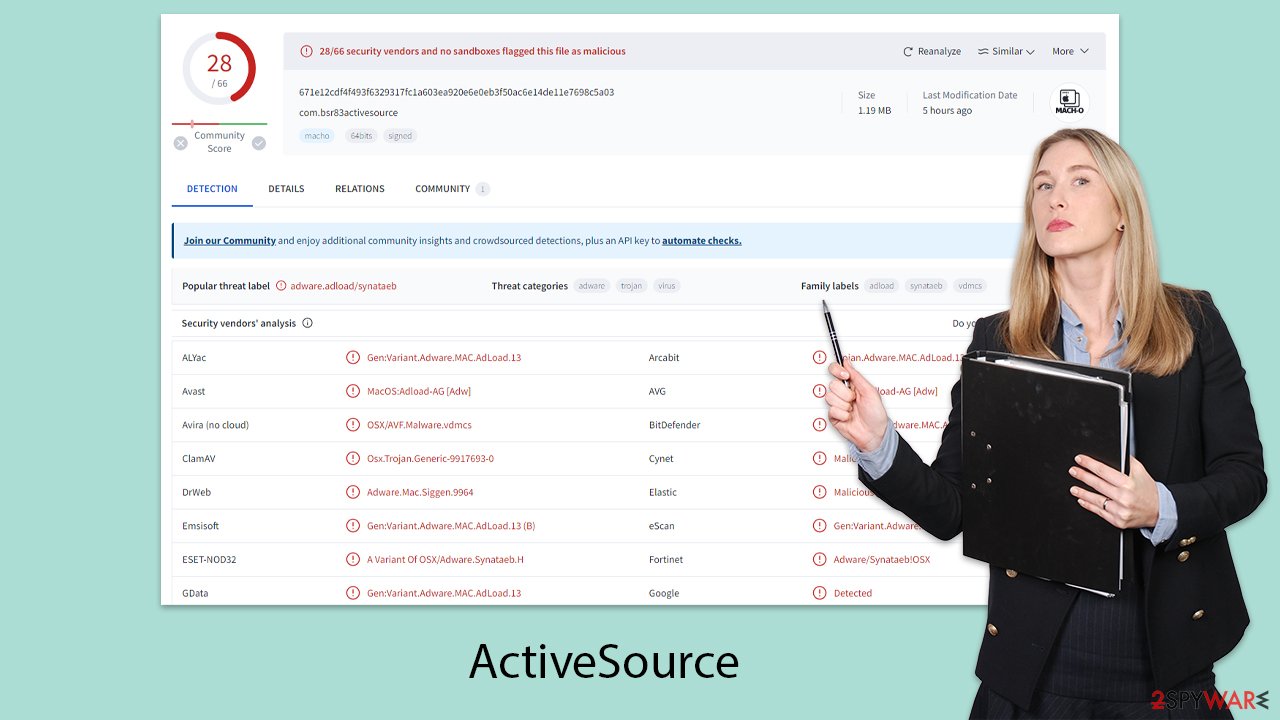Click the trojan threat category tag
This screenshot has width=1280, height=720.
[x=632, y=286]
